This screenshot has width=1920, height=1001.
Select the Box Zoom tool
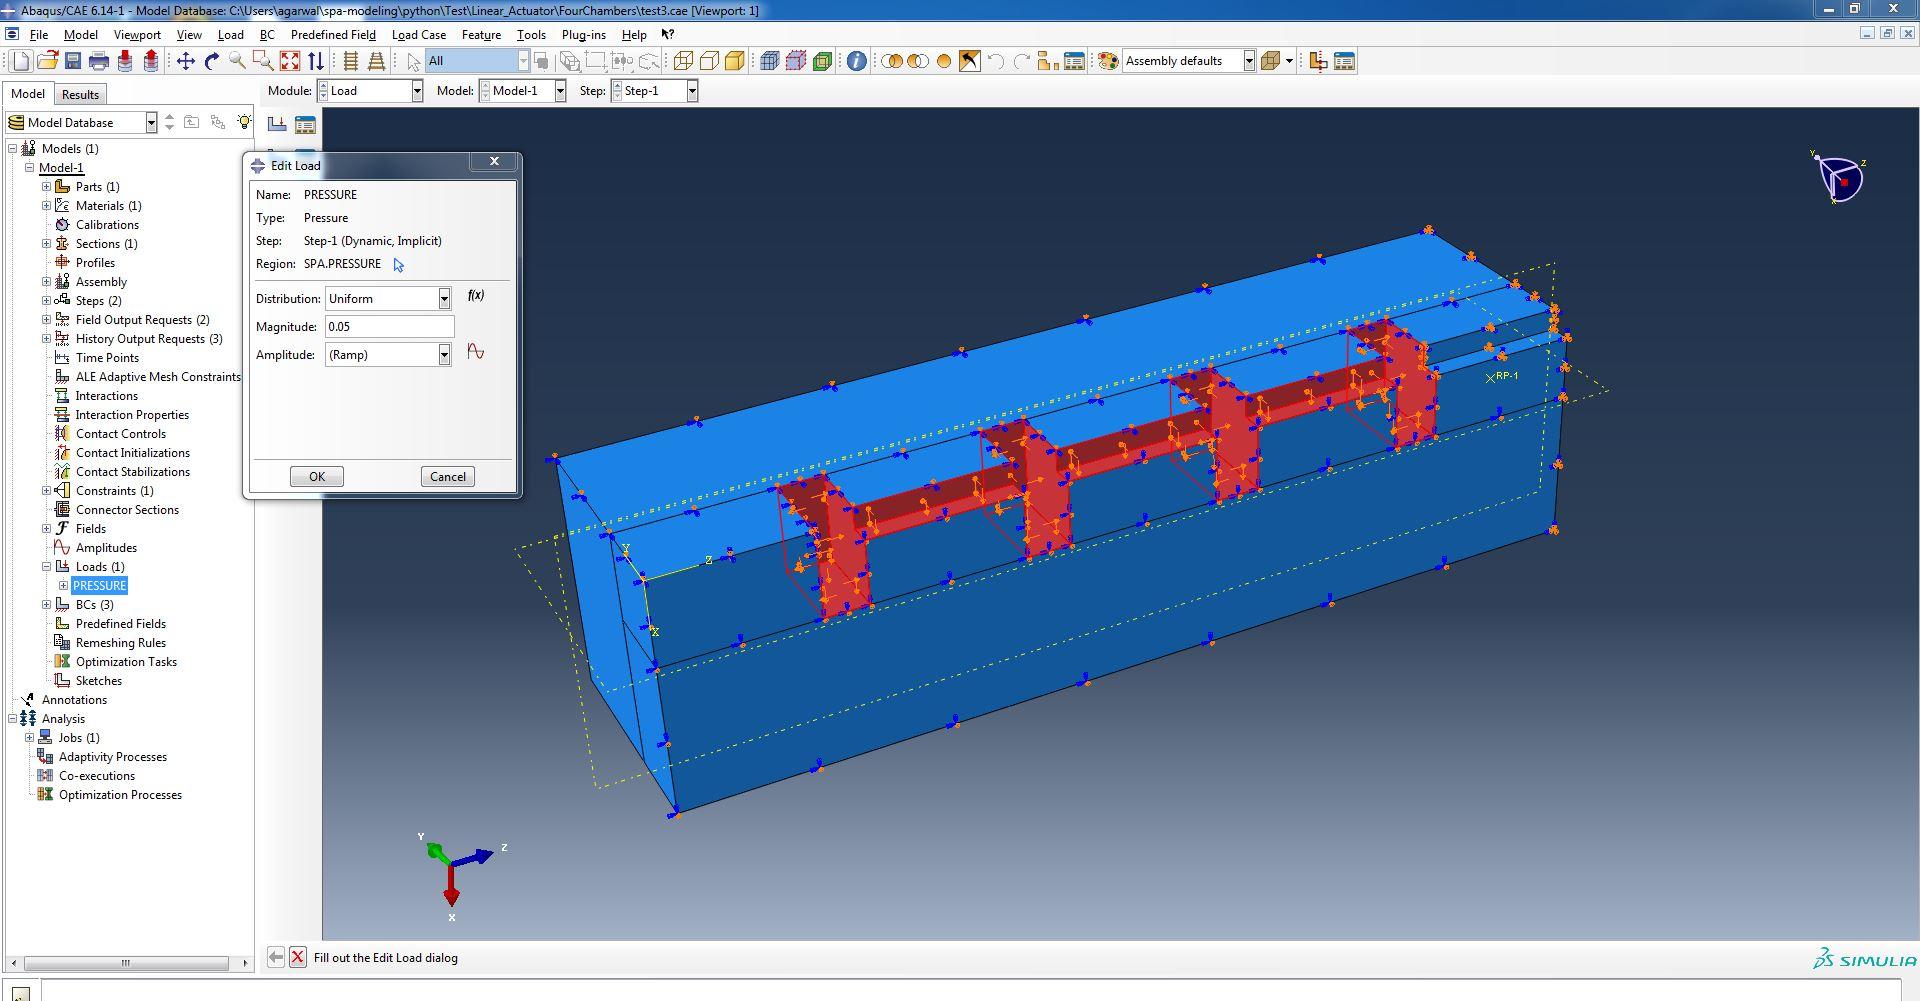[x=263, y=61]
